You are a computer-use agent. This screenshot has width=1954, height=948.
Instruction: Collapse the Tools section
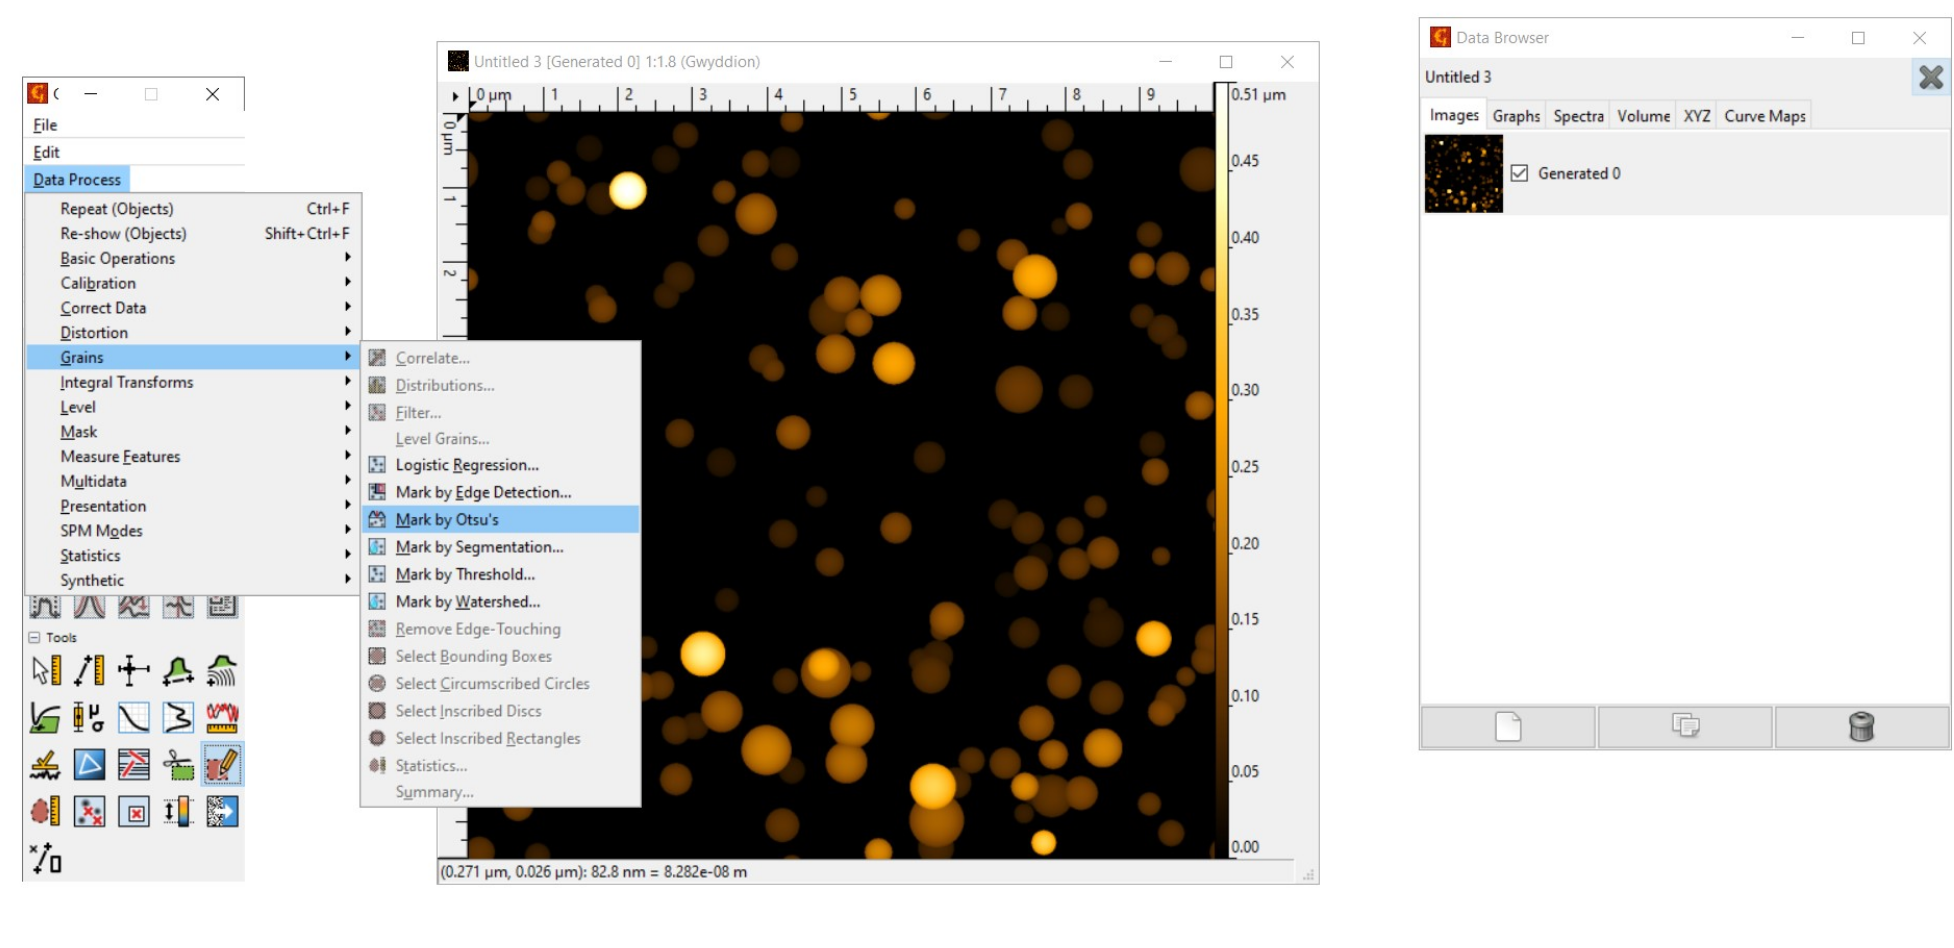coord(35,637)
